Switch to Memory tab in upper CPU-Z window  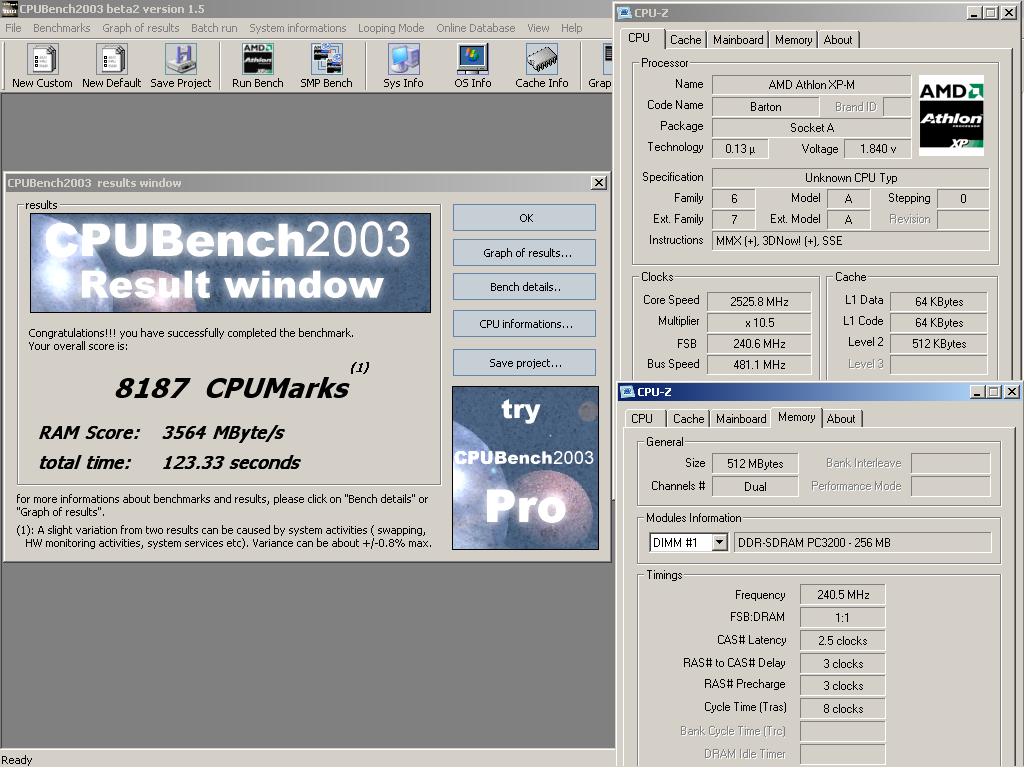[793, 40]
